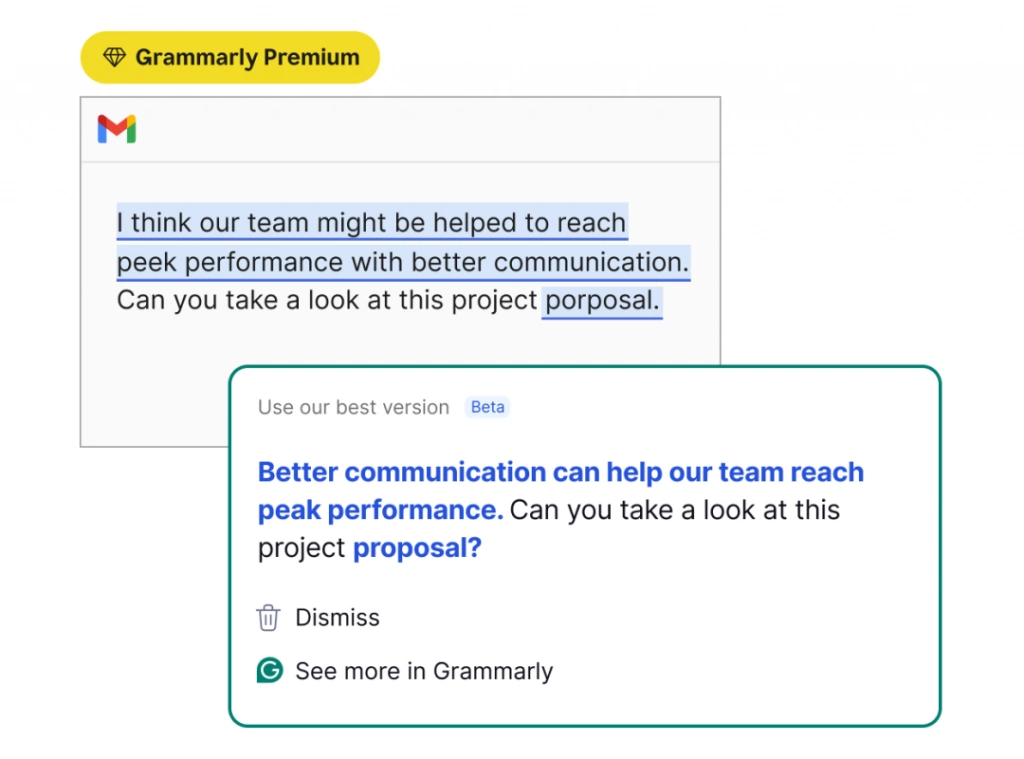Dismiss the suggested rewrite
This screenshot has height=759, width=1024.
coord(318,617)
